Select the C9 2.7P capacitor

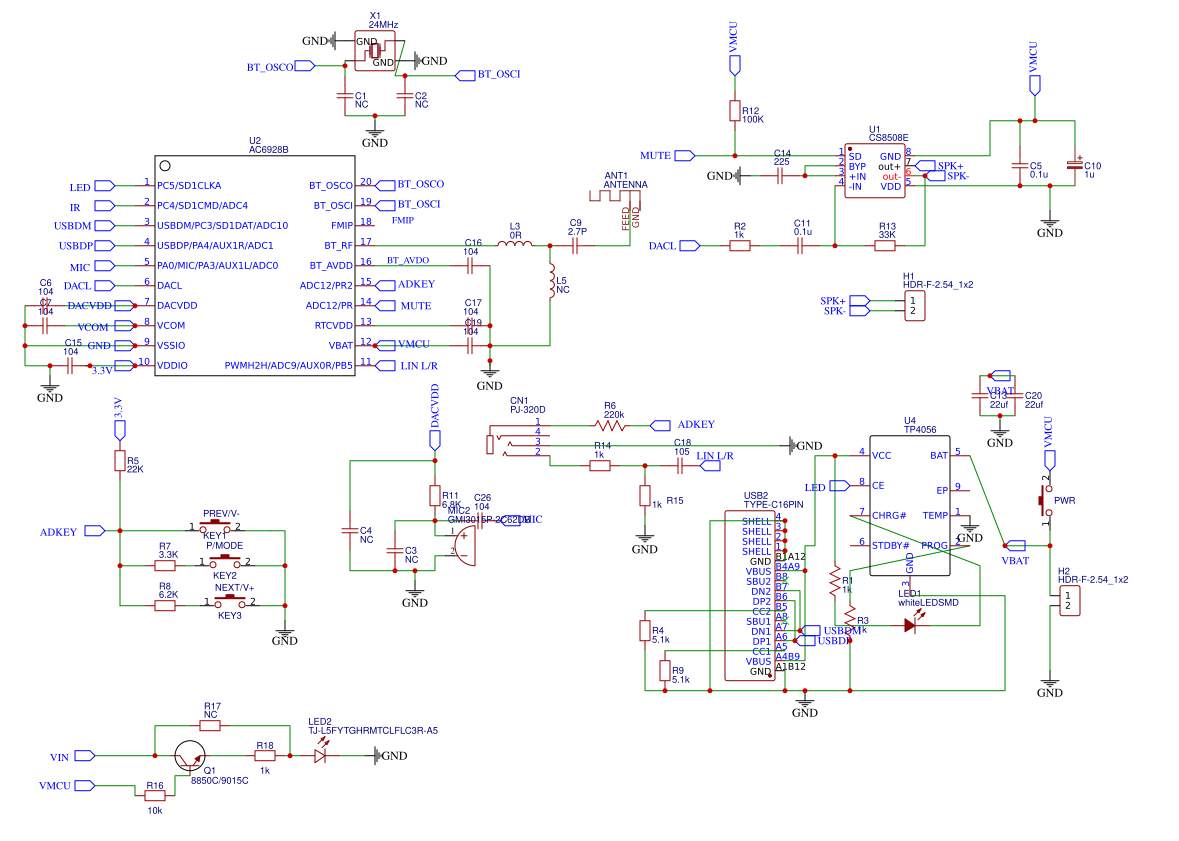coord(575,245)
